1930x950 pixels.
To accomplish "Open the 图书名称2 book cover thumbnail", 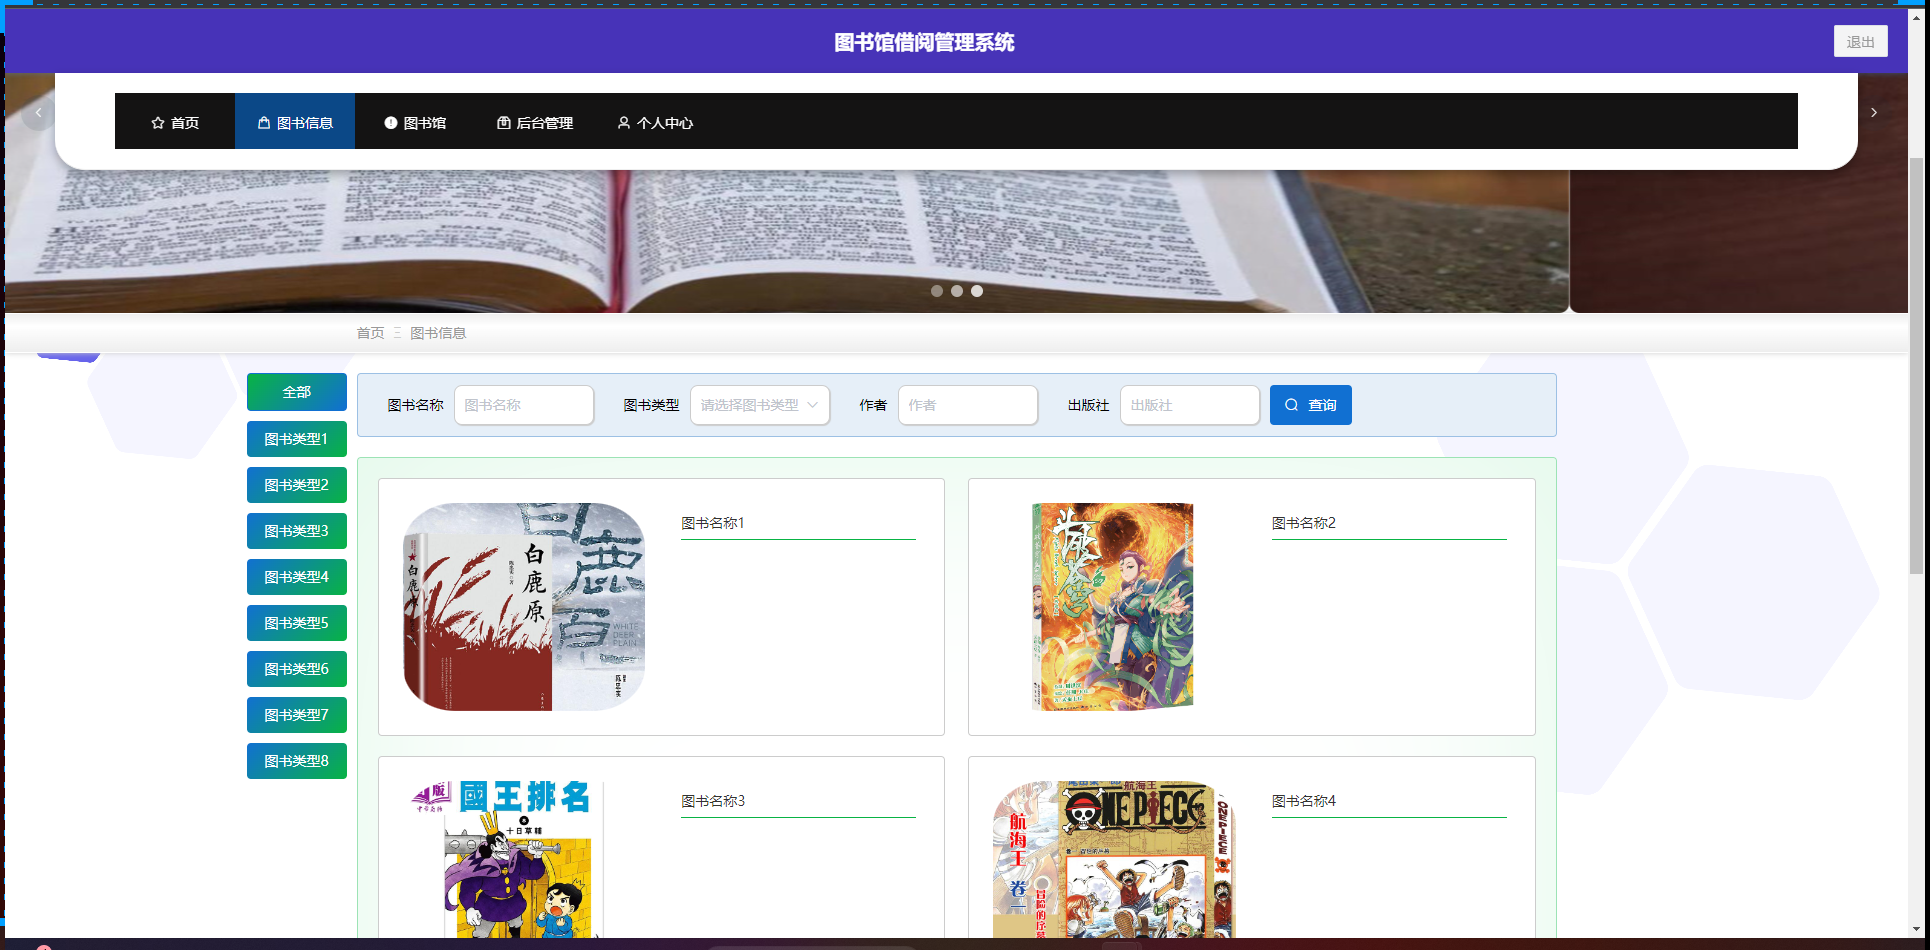I will click(1113, 607).
